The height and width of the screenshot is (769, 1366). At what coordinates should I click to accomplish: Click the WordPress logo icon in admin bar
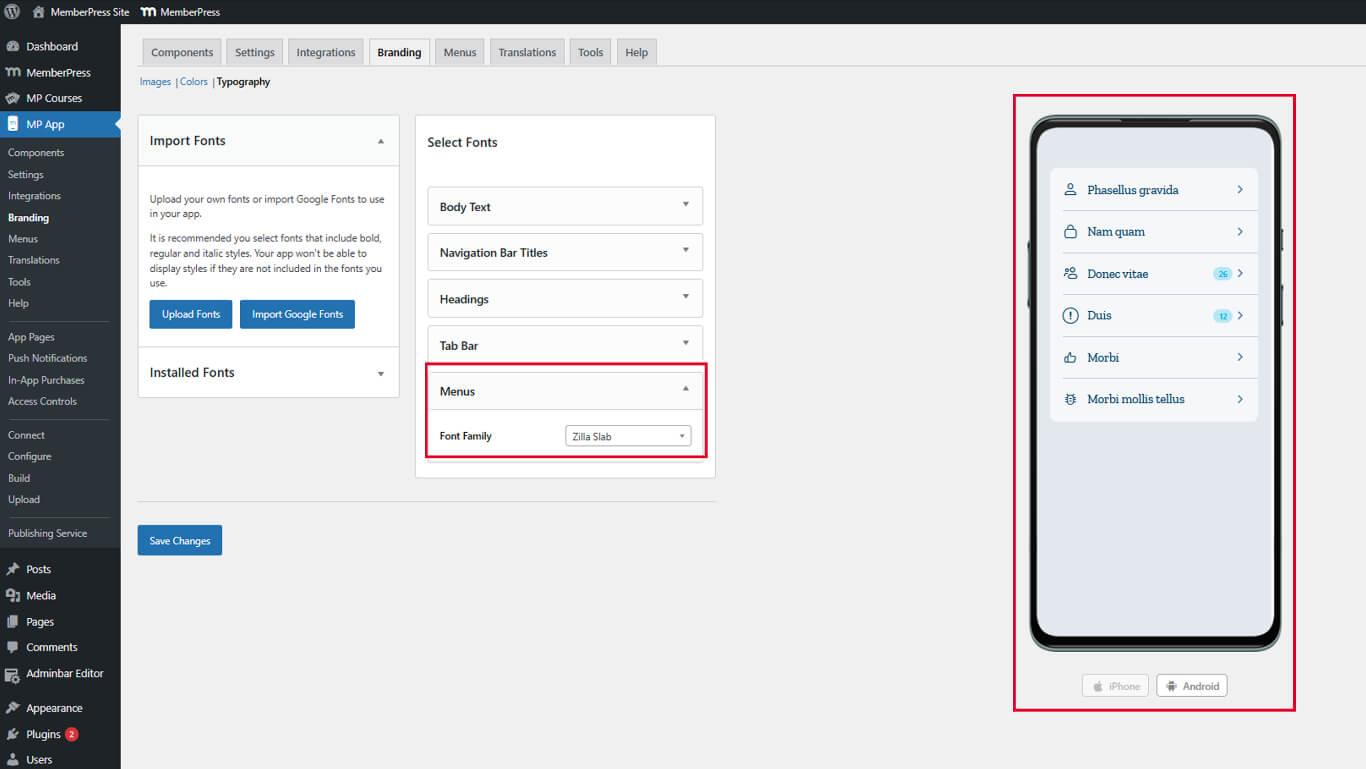point(12,12)
